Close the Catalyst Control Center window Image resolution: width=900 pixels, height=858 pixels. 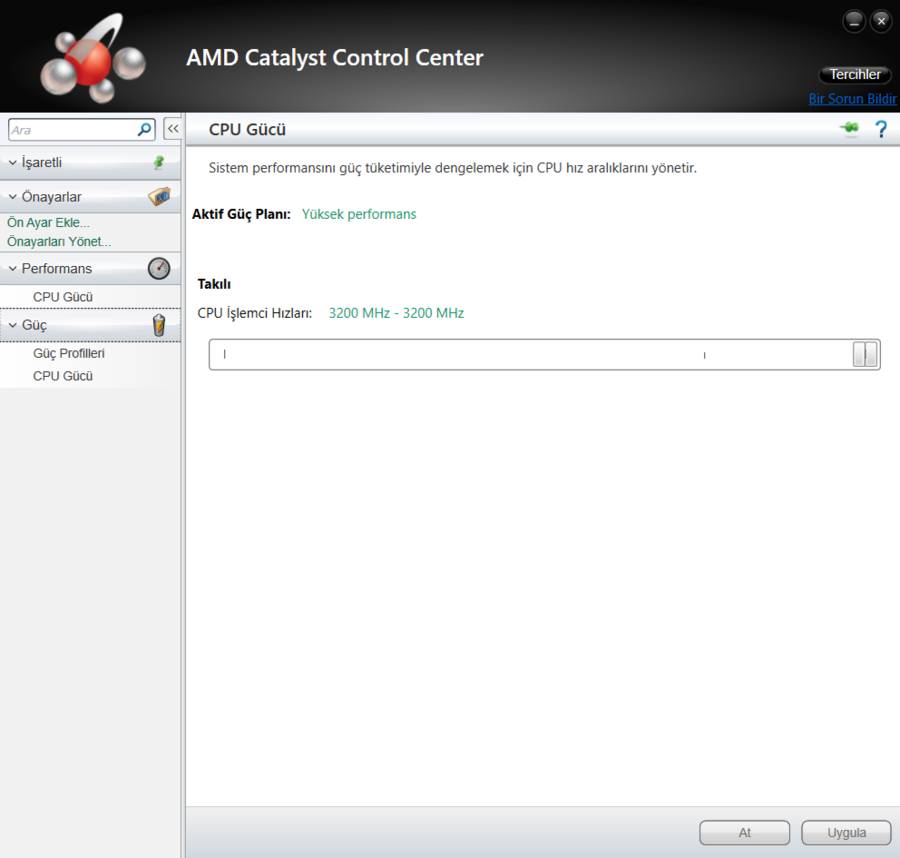click(x=881, y=22)
